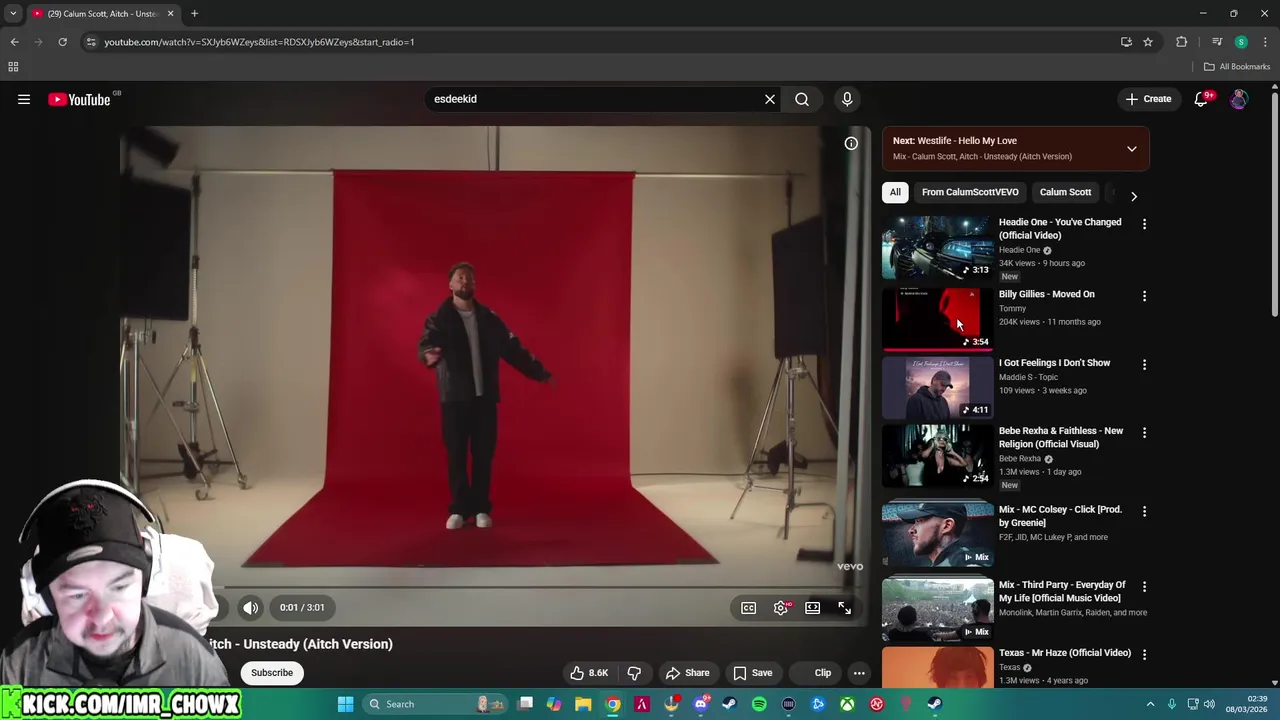Create a Clip of the video
1280x720 pixels.
[814, 673]
